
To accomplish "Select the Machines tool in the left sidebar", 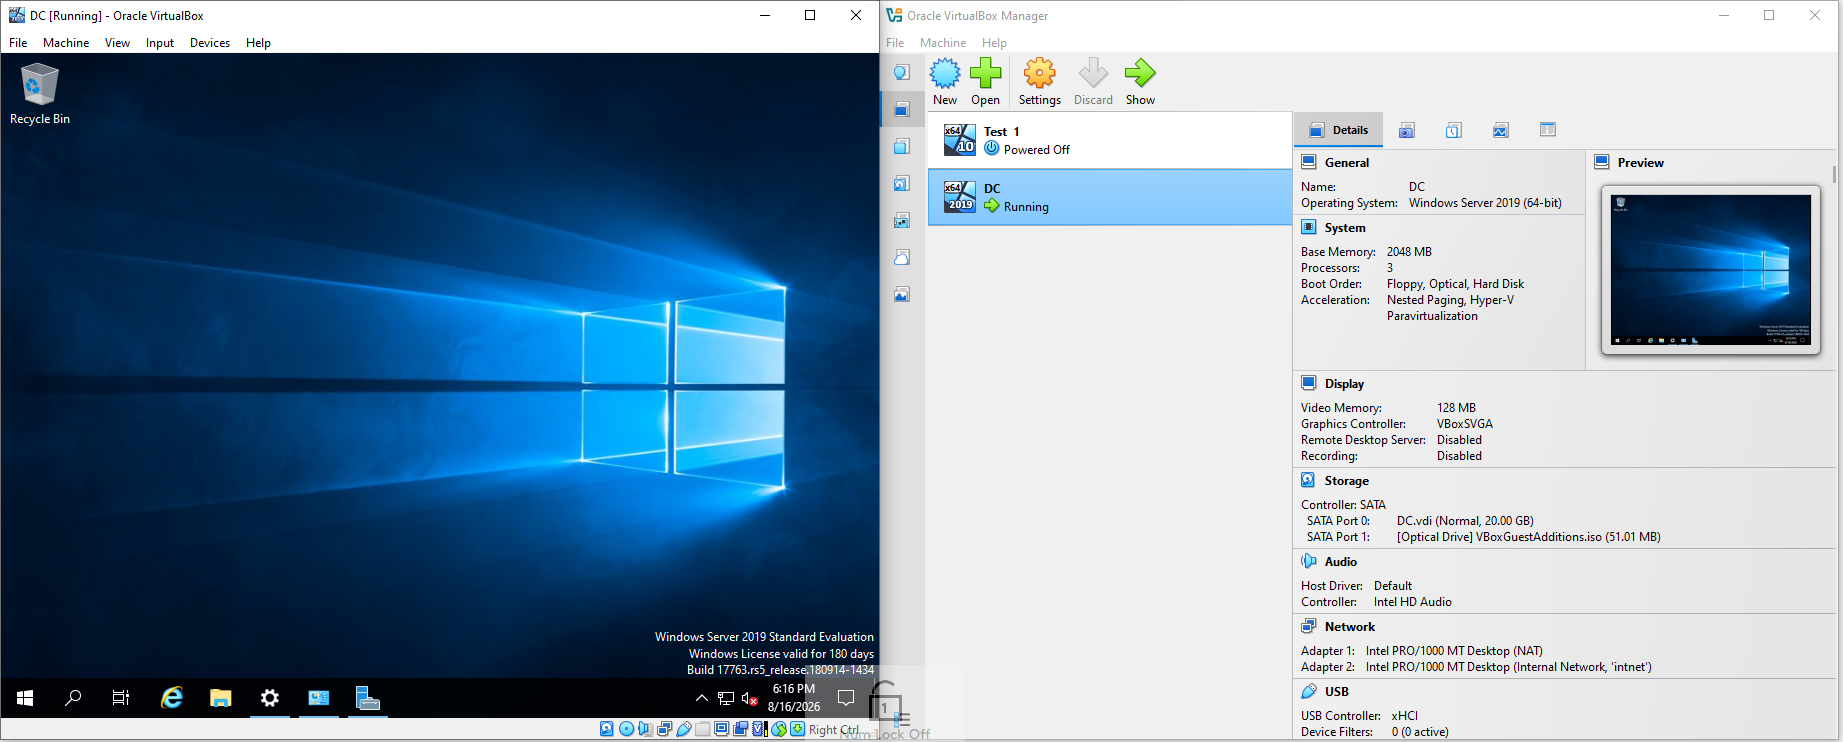I will (901, 109).
